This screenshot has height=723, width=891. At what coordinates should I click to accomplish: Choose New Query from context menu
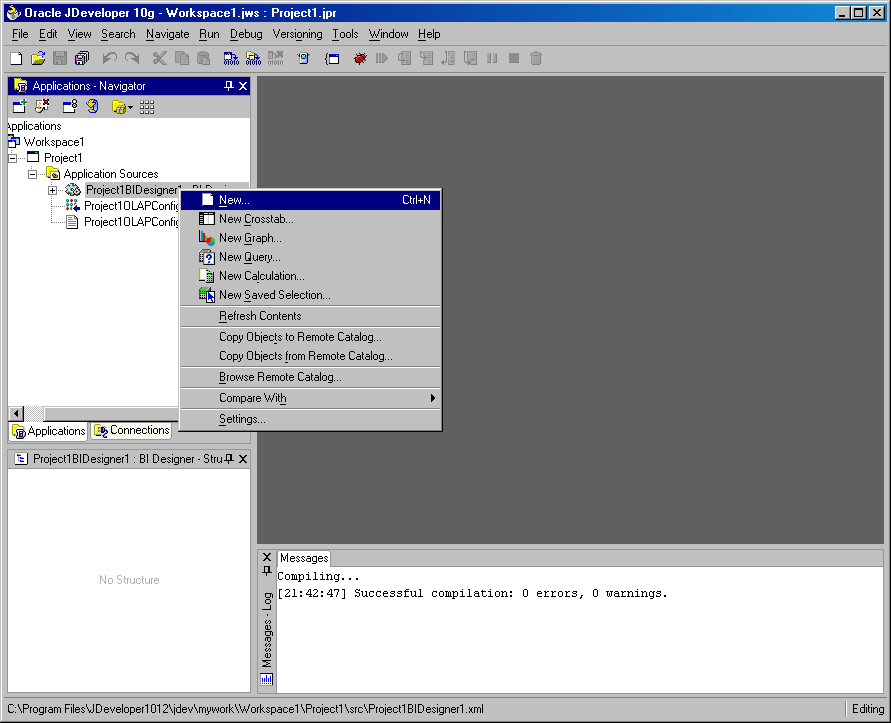(x=310, y=257)
